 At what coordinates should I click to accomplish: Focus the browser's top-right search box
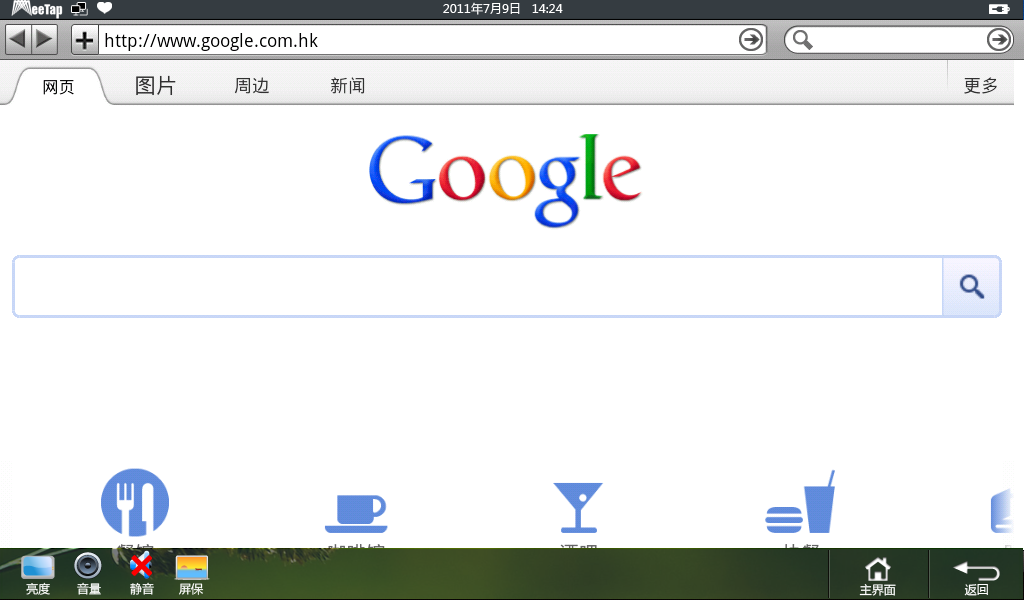point(900,40)
